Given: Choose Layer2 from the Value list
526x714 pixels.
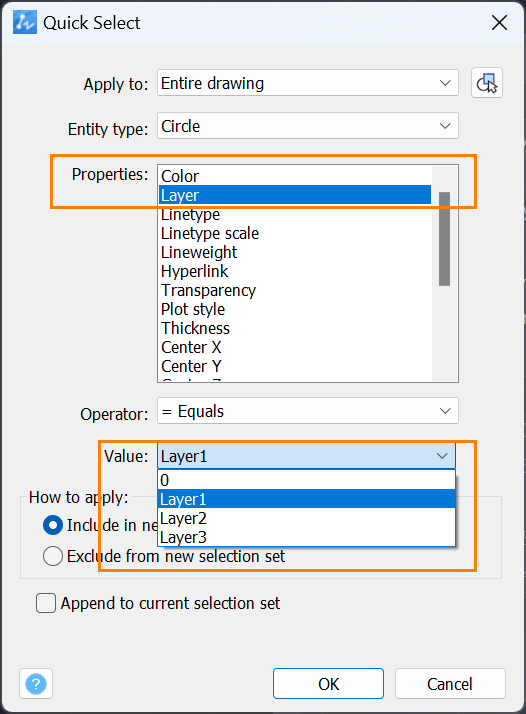Looking at the screenshot, I should coord(306,518).
